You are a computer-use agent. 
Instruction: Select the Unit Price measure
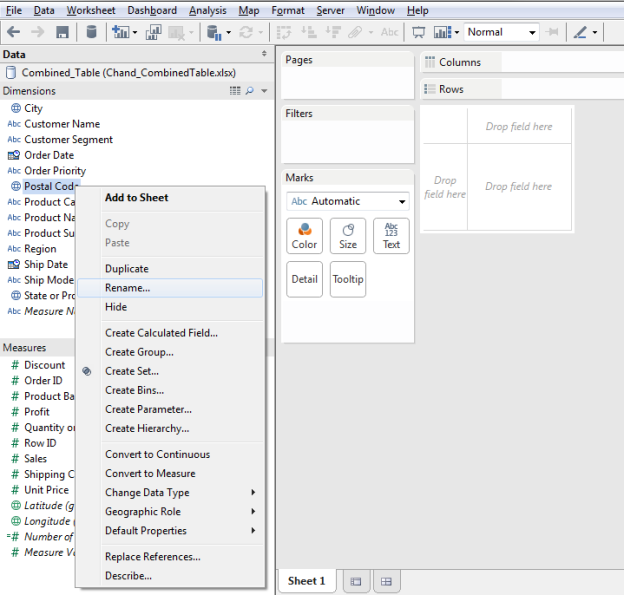coord(46,490)
